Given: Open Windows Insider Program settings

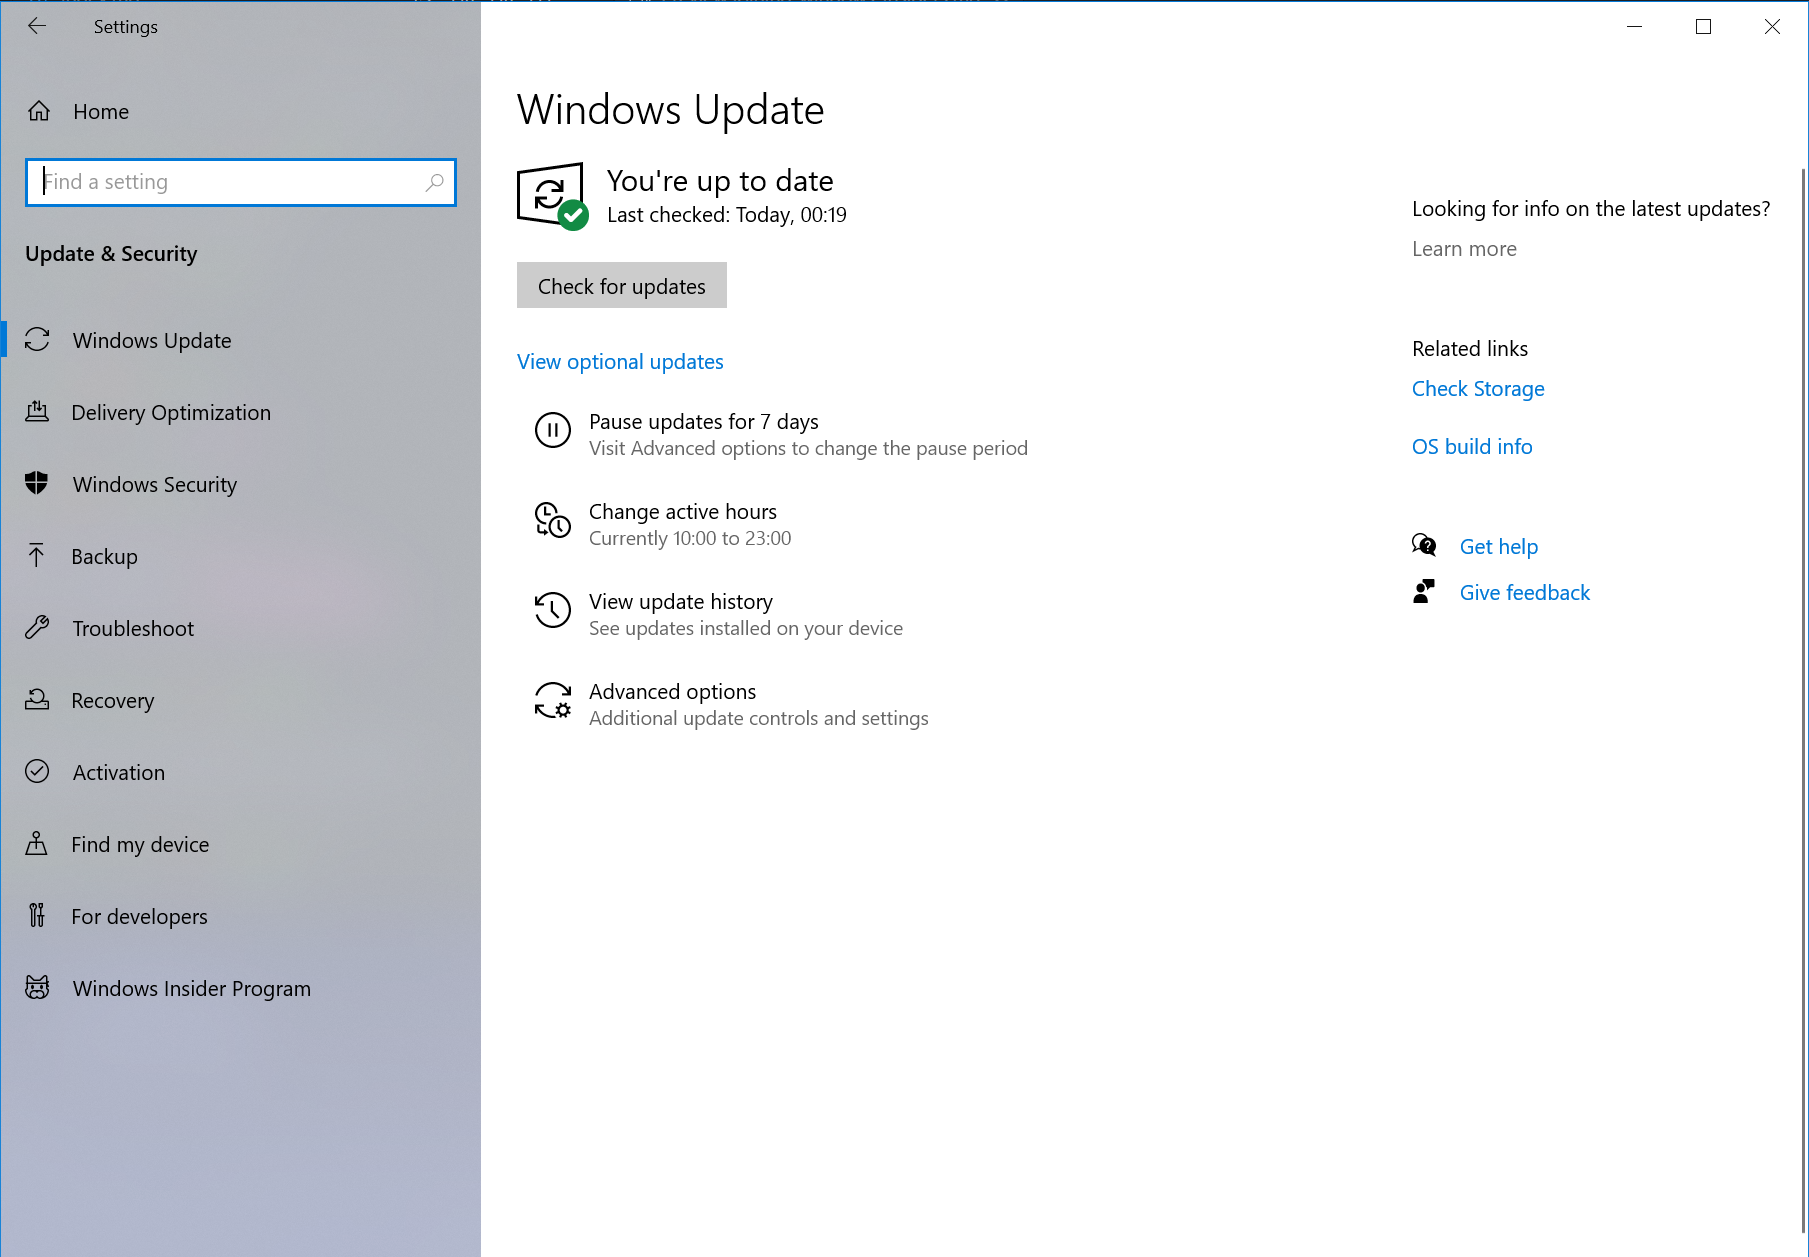Looking at the screenshot, I should (x=191, y=988).
